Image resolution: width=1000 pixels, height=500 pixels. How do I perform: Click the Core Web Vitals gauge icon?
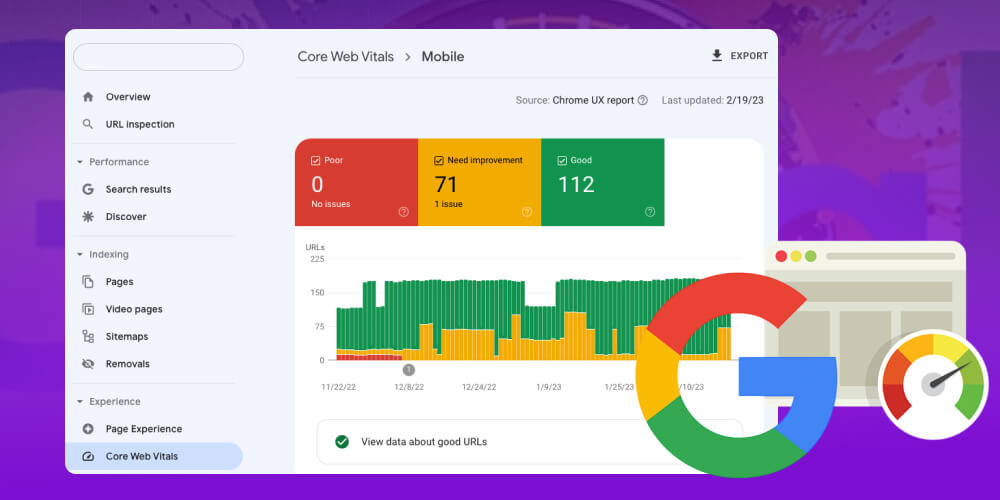(x=88, y=456)
